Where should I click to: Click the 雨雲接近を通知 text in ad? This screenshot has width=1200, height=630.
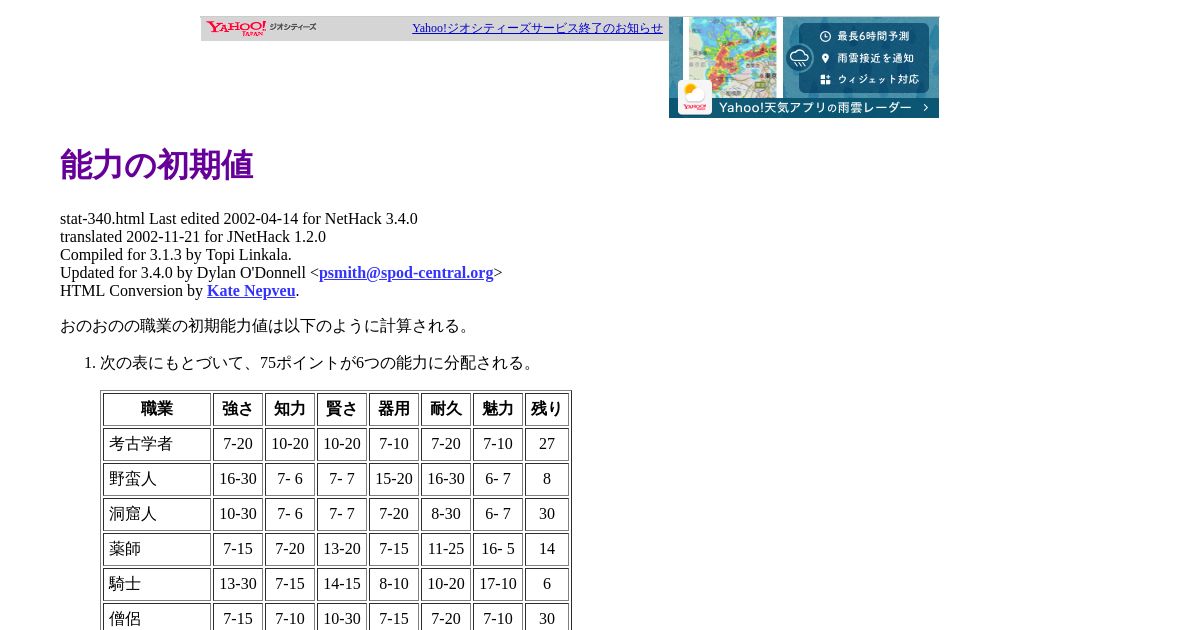(x=875, y=58)
